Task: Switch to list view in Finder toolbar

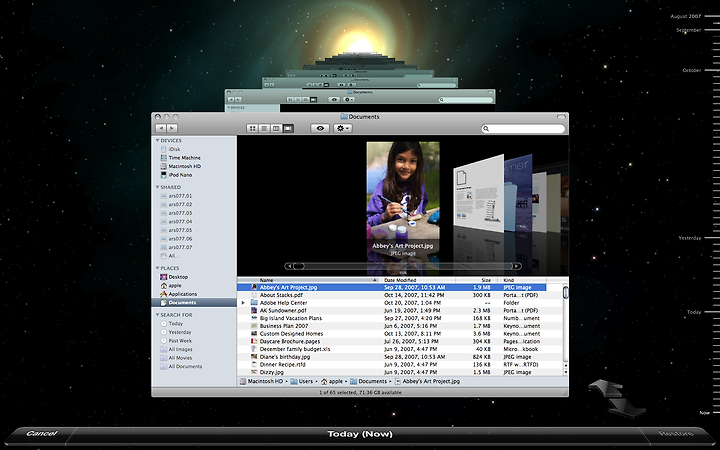Action: click(264, 129)
